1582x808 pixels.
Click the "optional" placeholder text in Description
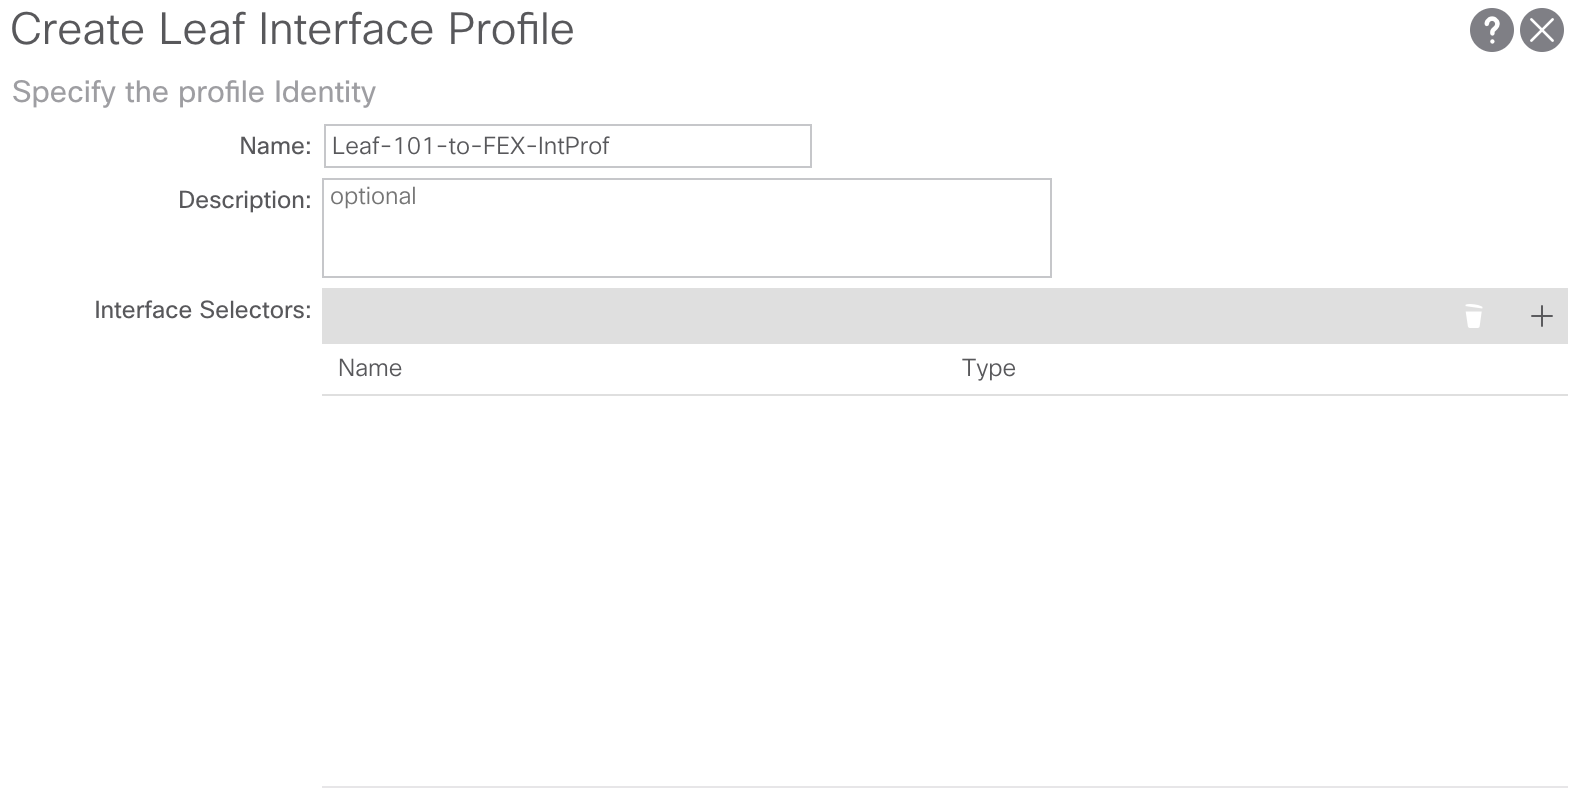373,196
